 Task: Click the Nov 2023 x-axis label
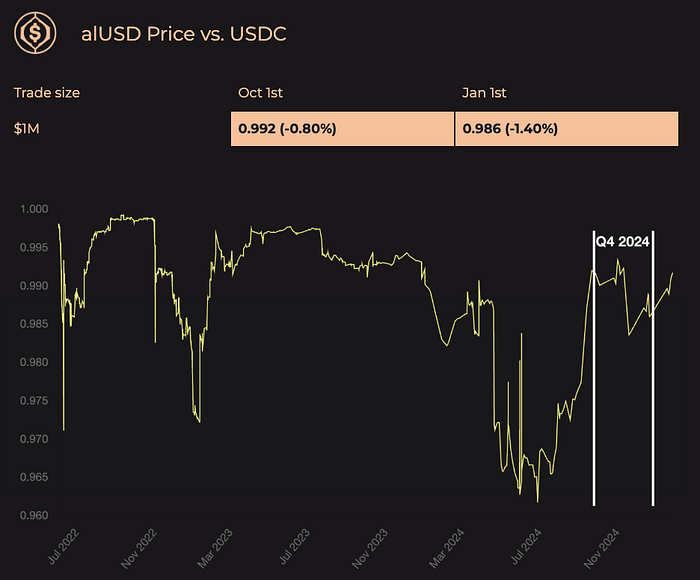pos(369,548)
